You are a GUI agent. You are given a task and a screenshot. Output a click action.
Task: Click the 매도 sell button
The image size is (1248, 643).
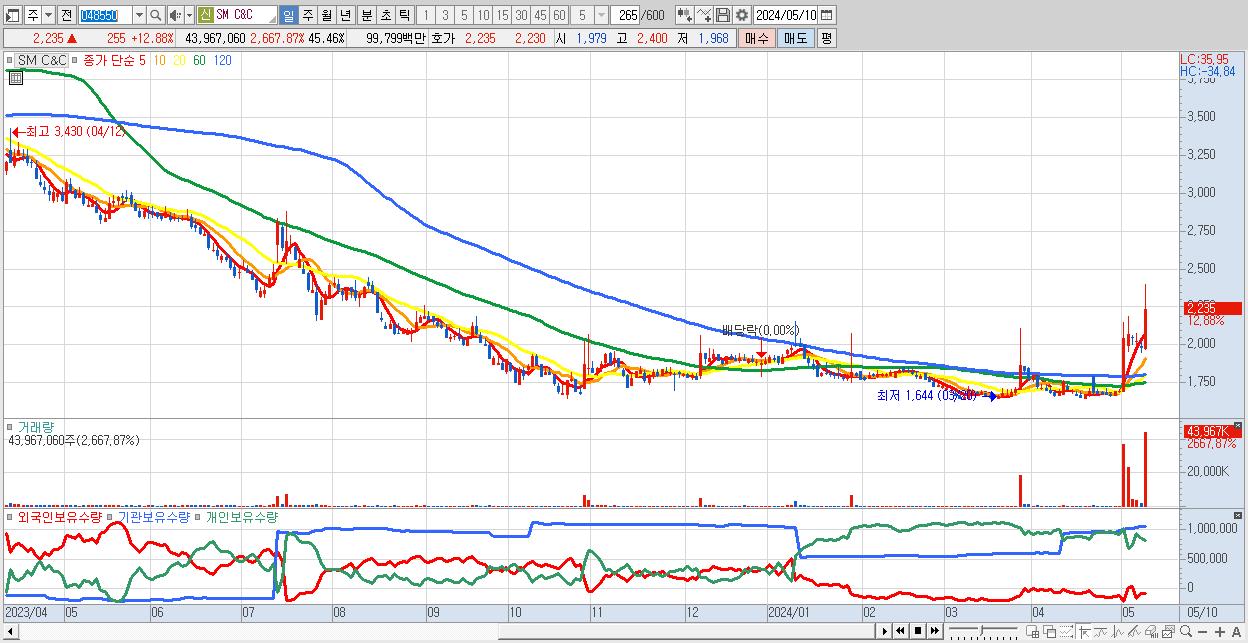click(x=795, y=38)
